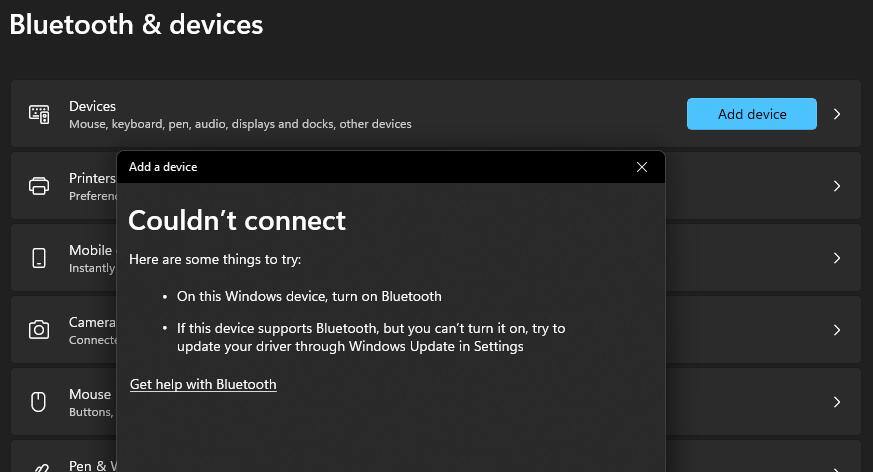Open the Devices settings label
Image resolution: width=873 pixels, height=472 pixels.
(x=92, y=106)
